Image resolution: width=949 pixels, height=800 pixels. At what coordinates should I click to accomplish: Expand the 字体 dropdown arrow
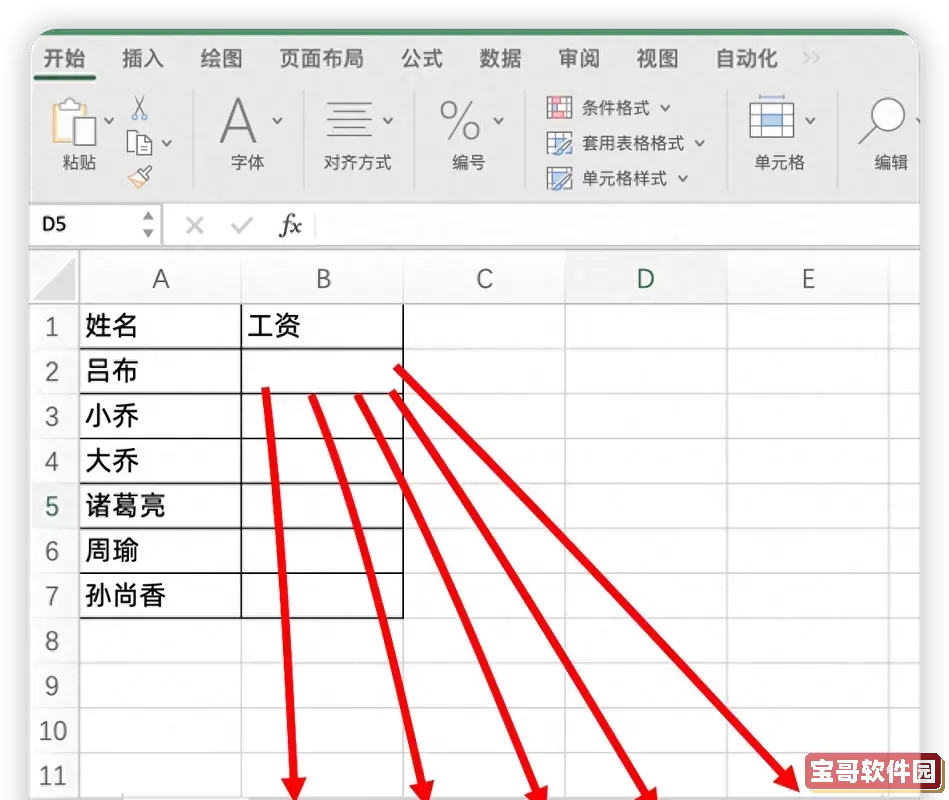277,120
